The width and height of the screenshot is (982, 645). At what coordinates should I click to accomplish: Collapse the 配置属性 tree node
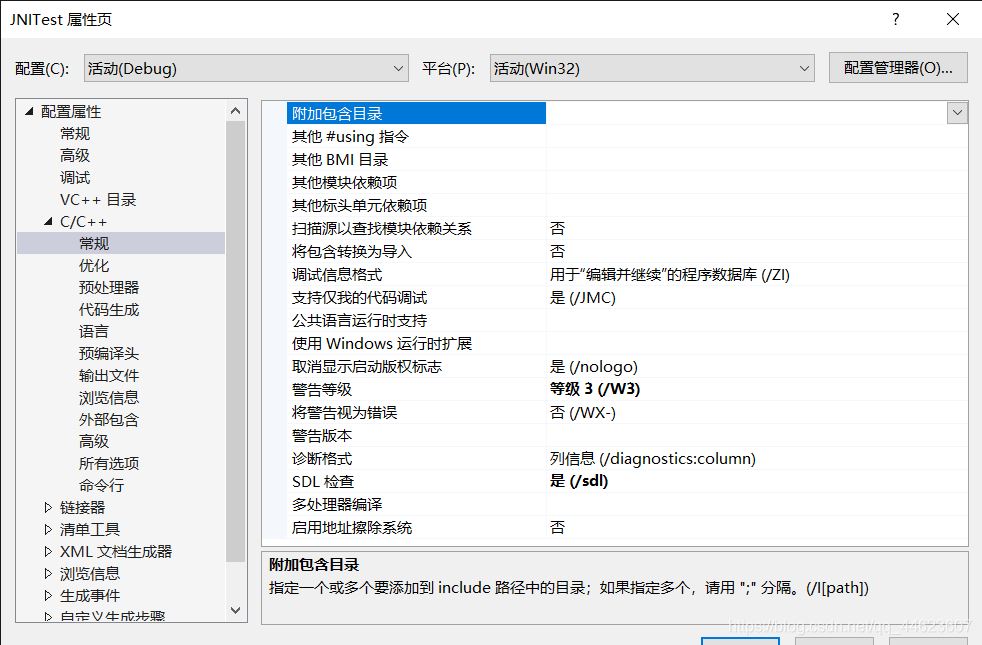[29, 111]
